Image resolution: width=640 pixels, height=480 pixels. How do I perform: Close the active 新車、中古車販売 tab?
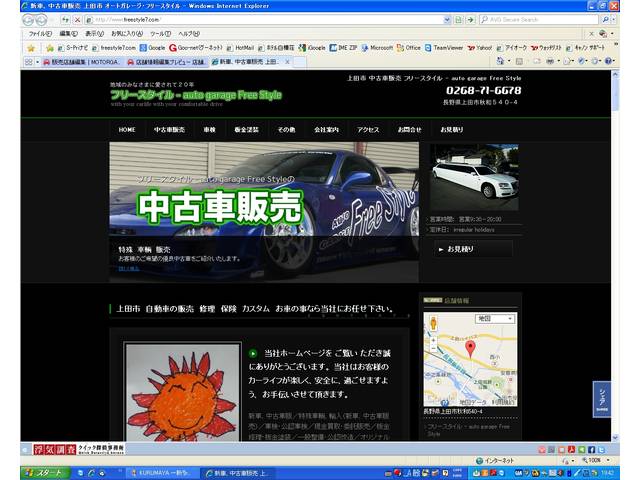[287, 62]
